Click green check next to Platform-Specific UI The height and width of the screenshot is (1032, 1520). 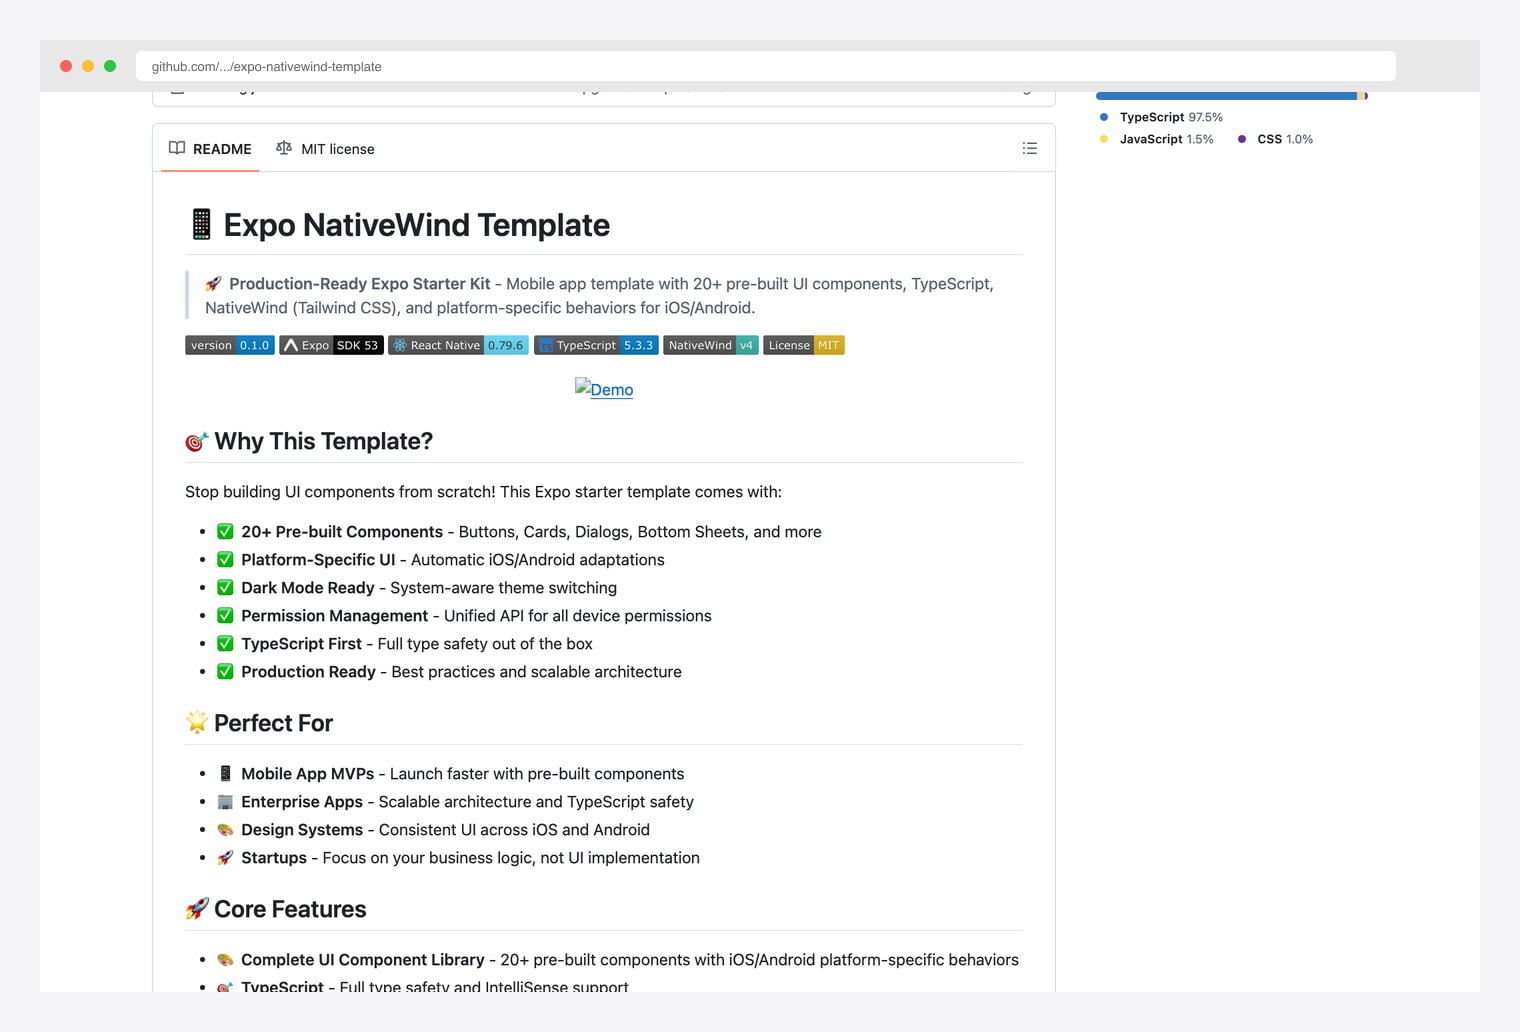tap(225, 559)
